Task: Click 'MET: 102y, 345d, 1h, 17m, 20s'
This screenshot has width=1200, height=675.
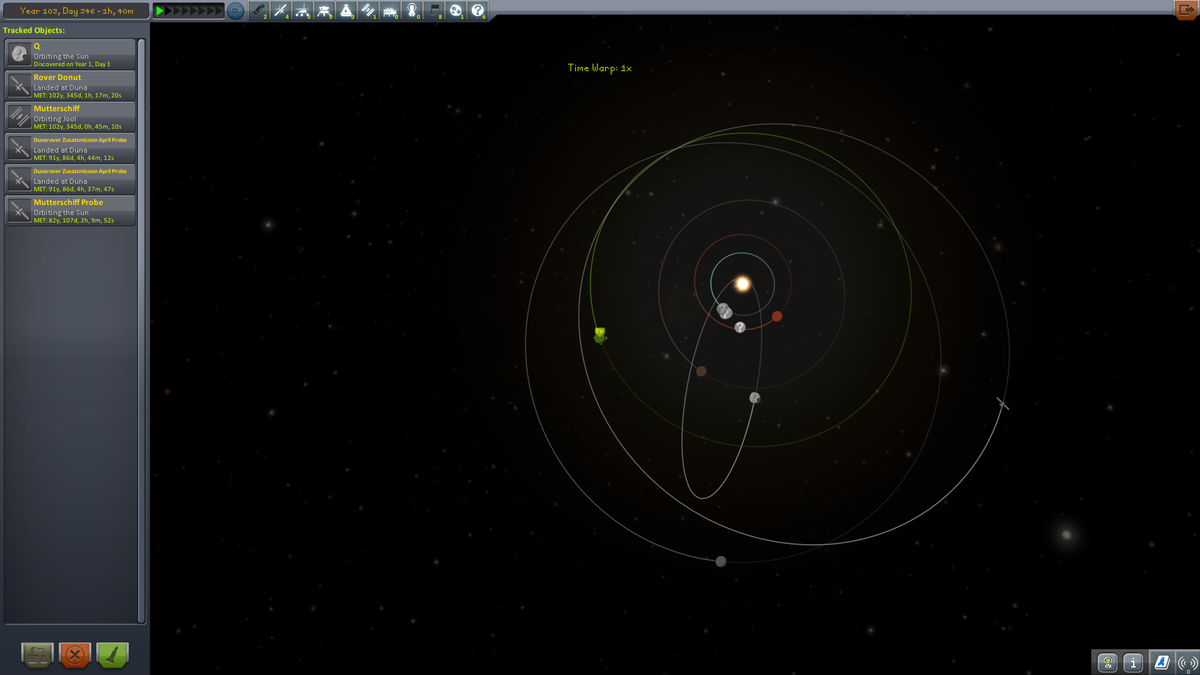Action: click(78, 95)
